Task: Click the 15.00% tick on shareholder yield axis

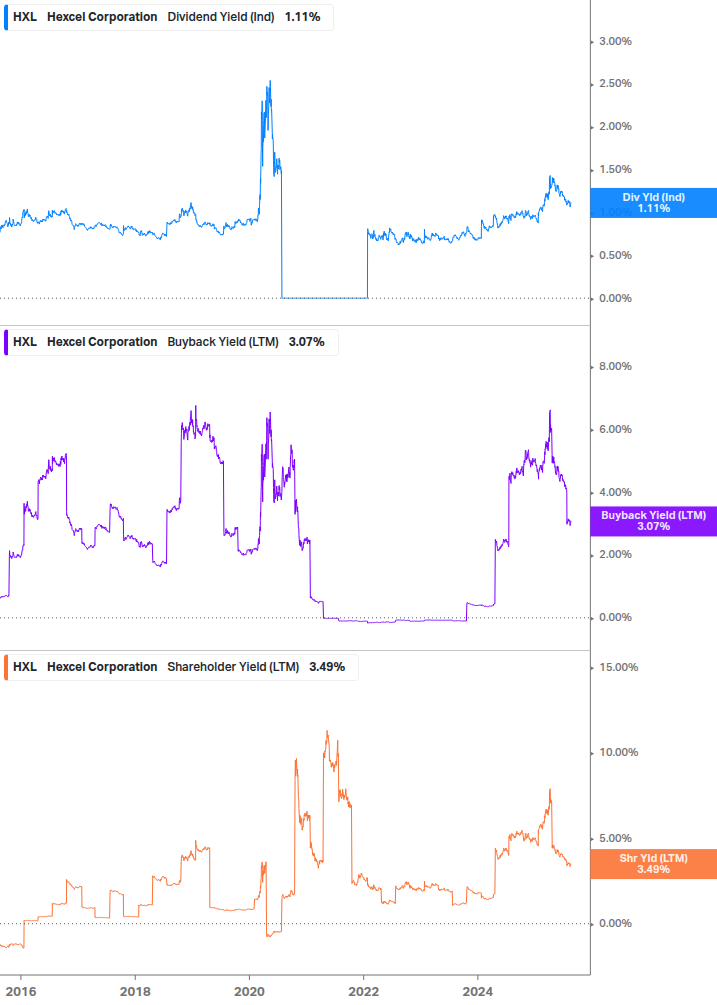Action: (618, 667)
